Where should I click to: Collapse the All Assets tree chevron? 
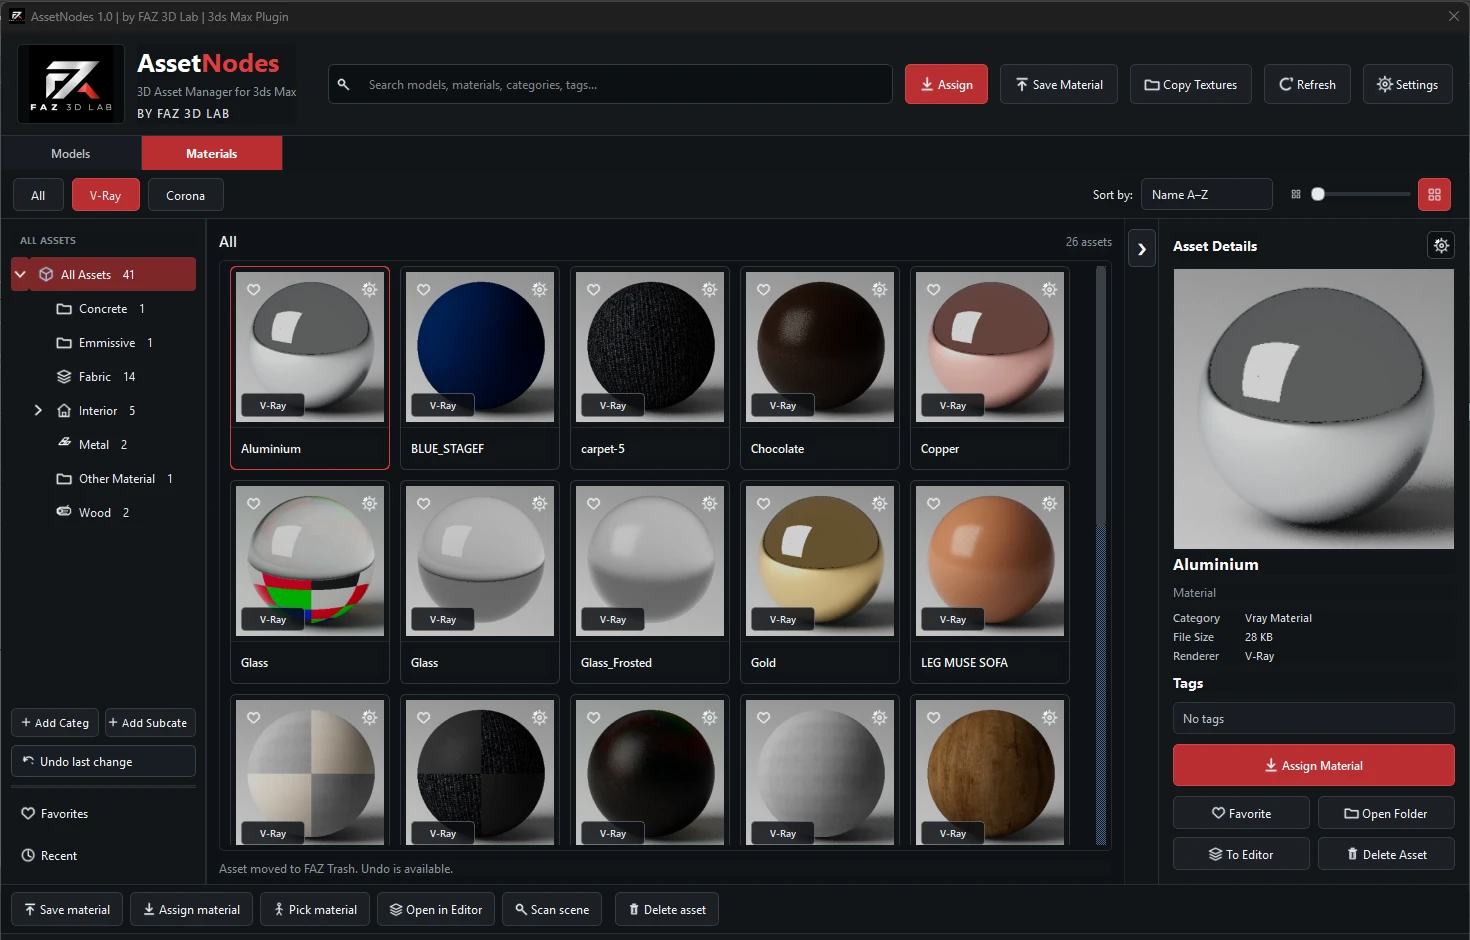pos(20,274)
